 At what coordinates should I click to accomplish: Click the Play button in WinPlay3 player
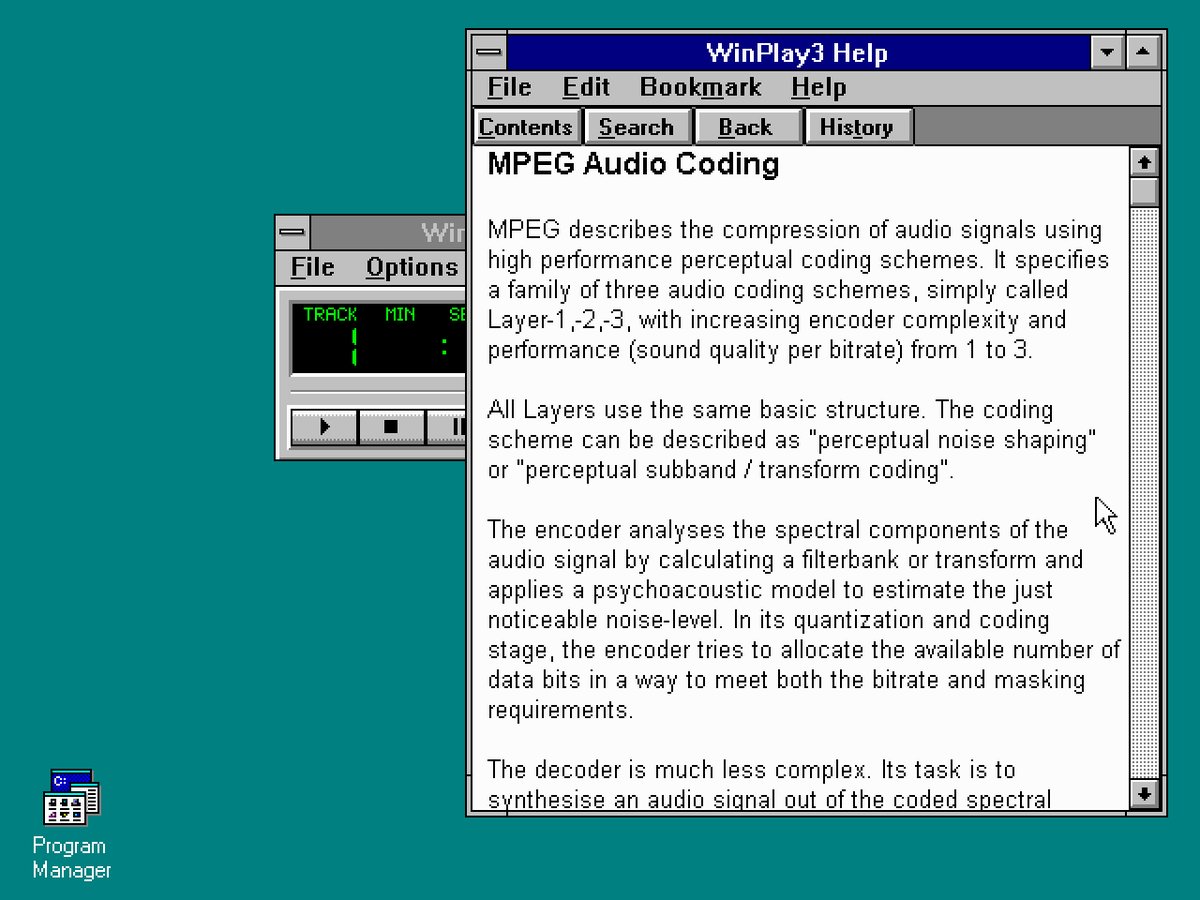tap(324, 427)
